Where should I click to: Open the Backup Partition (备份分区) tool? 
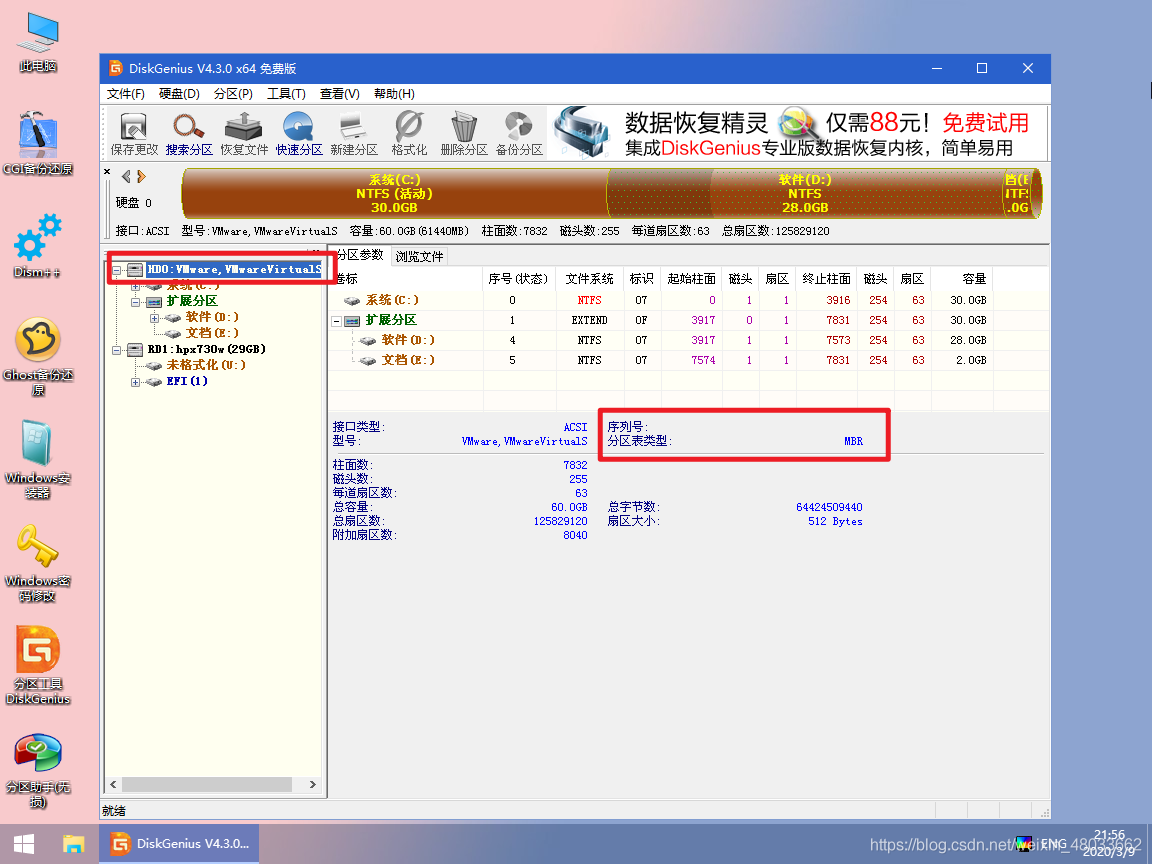click(519, 133)
